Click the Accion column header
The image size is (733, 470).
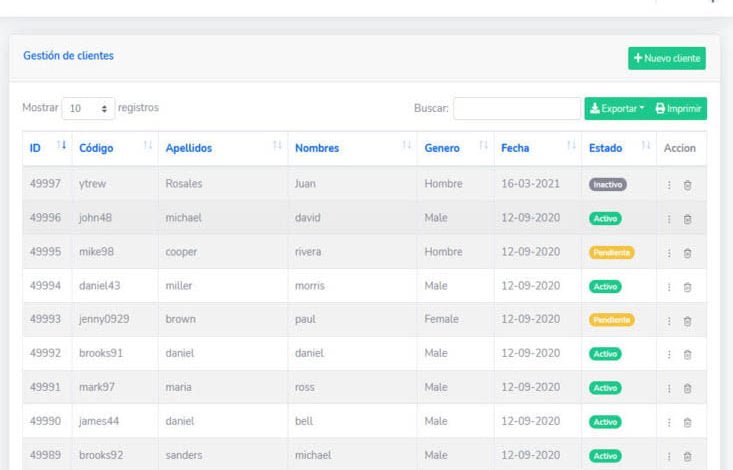pyautogui.click(x=680, y=148)
